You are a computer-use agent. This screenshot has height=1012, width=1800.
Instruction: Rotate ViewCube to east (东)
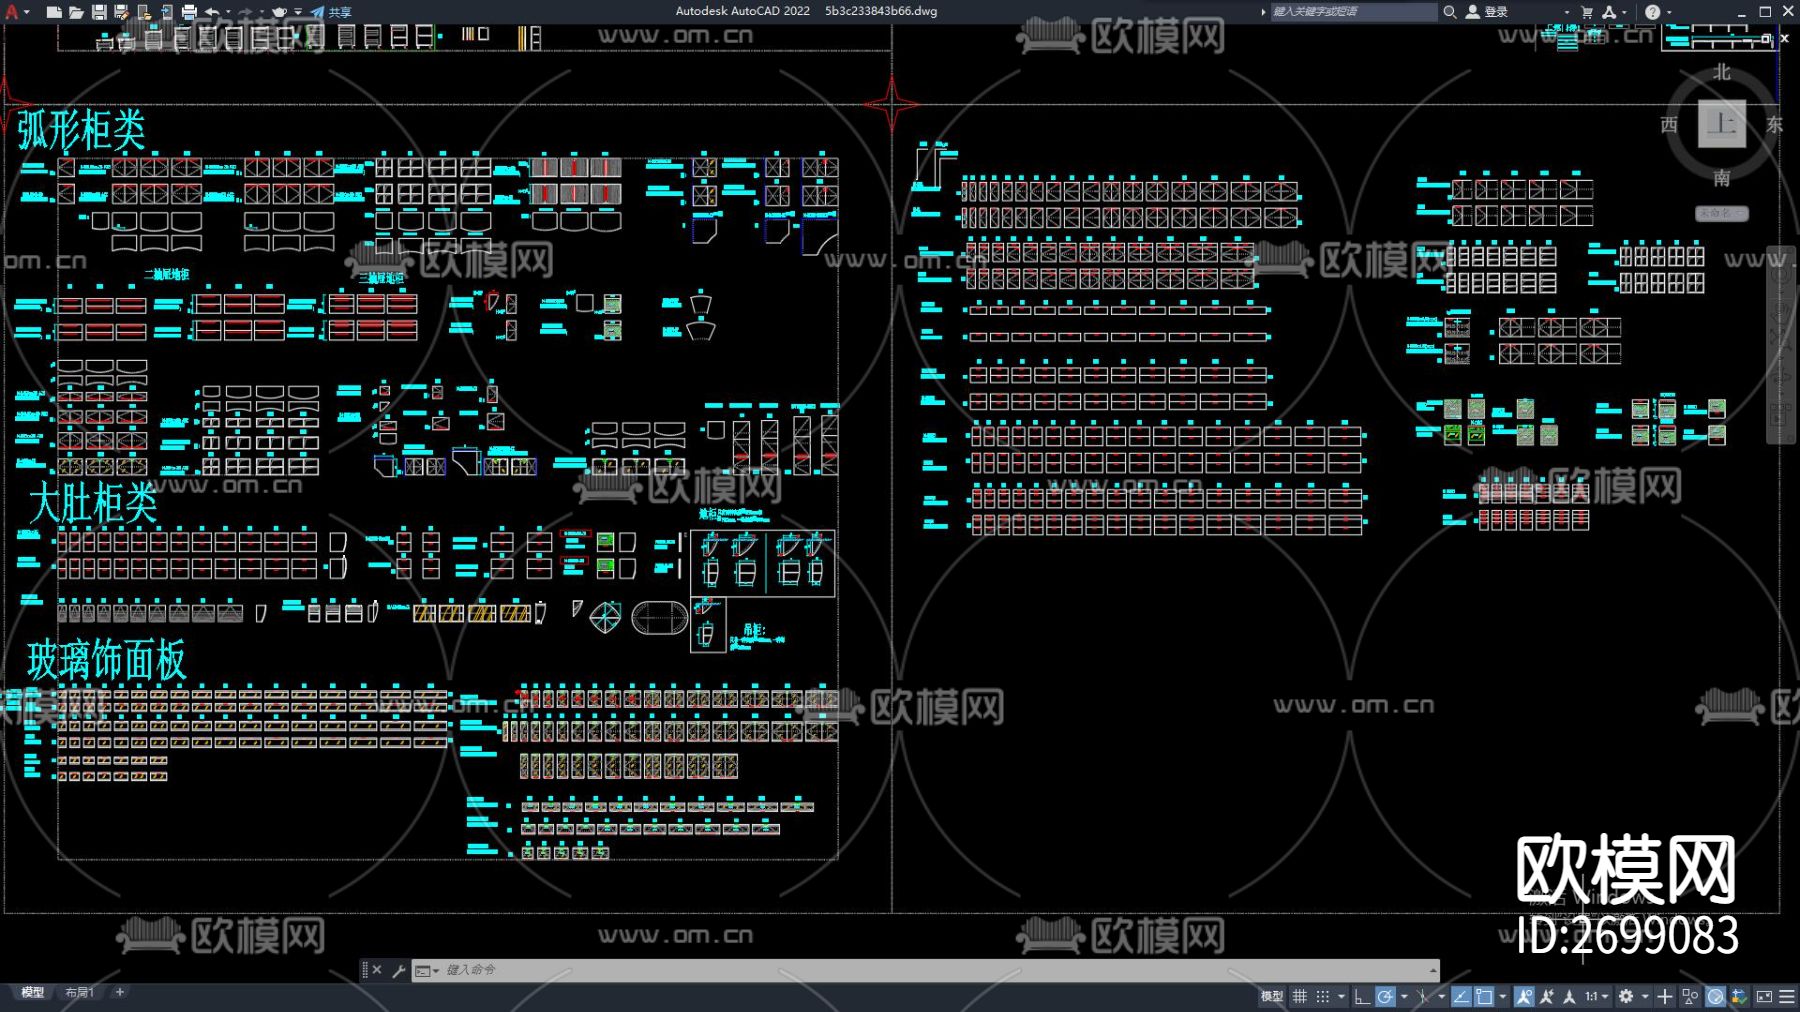pos(1774,125)
